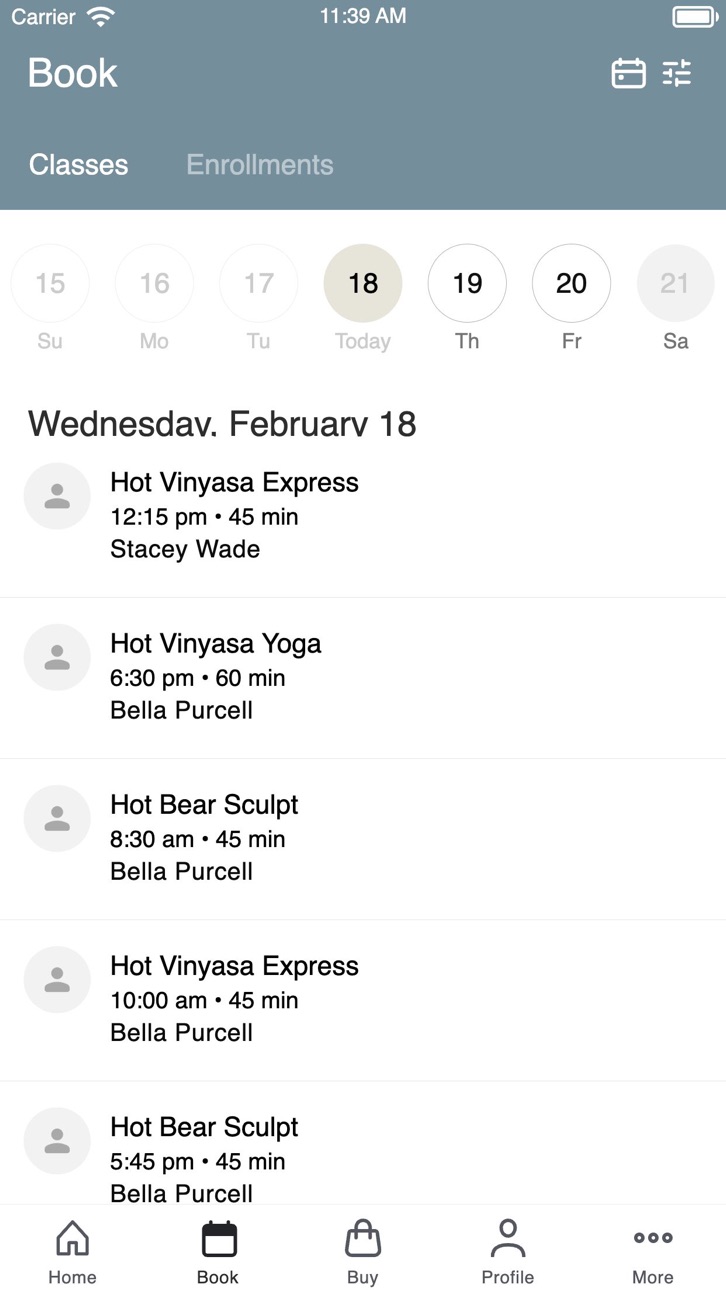Open the calendar date picker icon
726x1290 pixels.
tap(628, 73)
